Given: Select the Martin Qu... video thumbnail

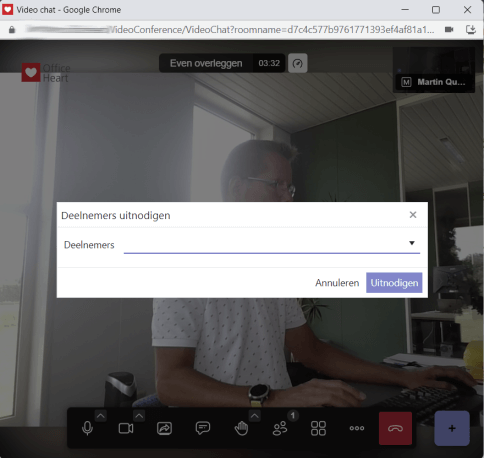Looking at the screenshot, I should (x=434, y=69).
